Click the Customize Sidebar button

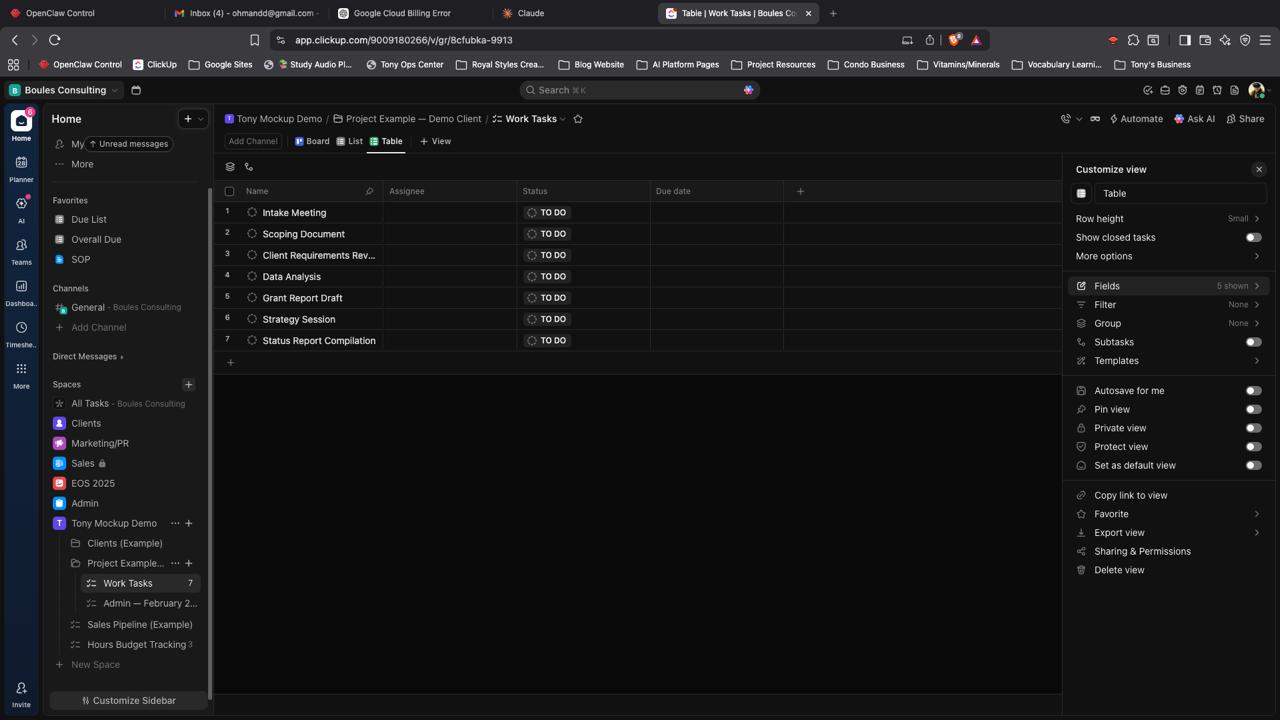coord(128,701)
